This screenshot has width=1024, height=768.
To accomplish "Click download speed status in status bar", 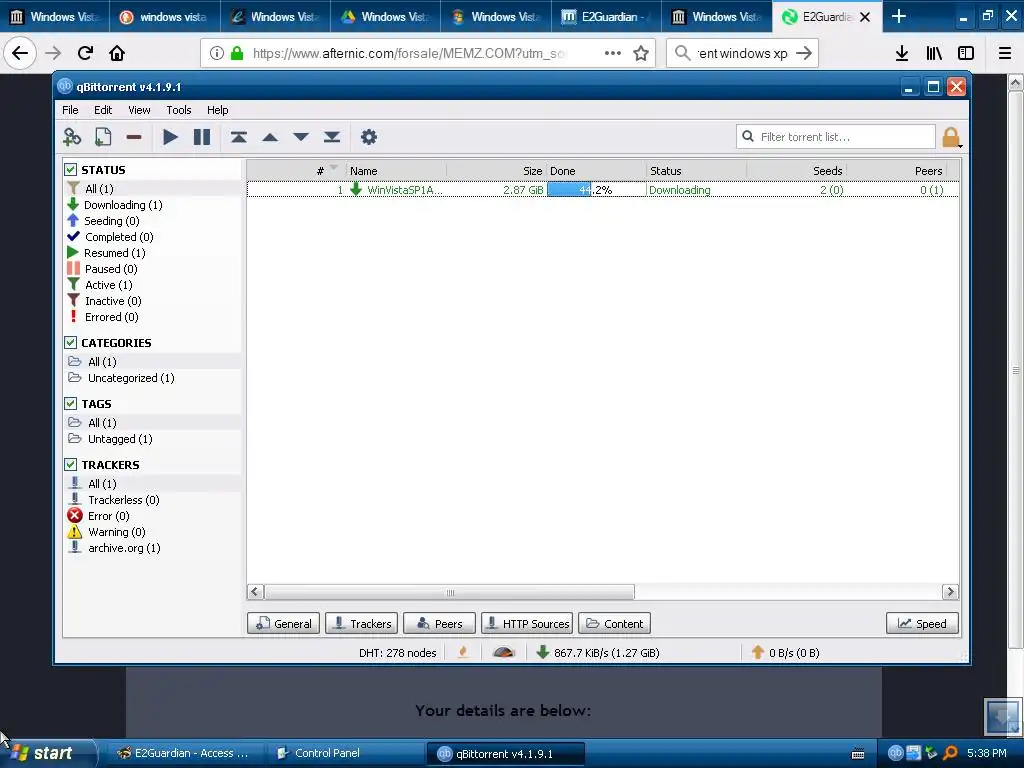I will tap(598, 652).
